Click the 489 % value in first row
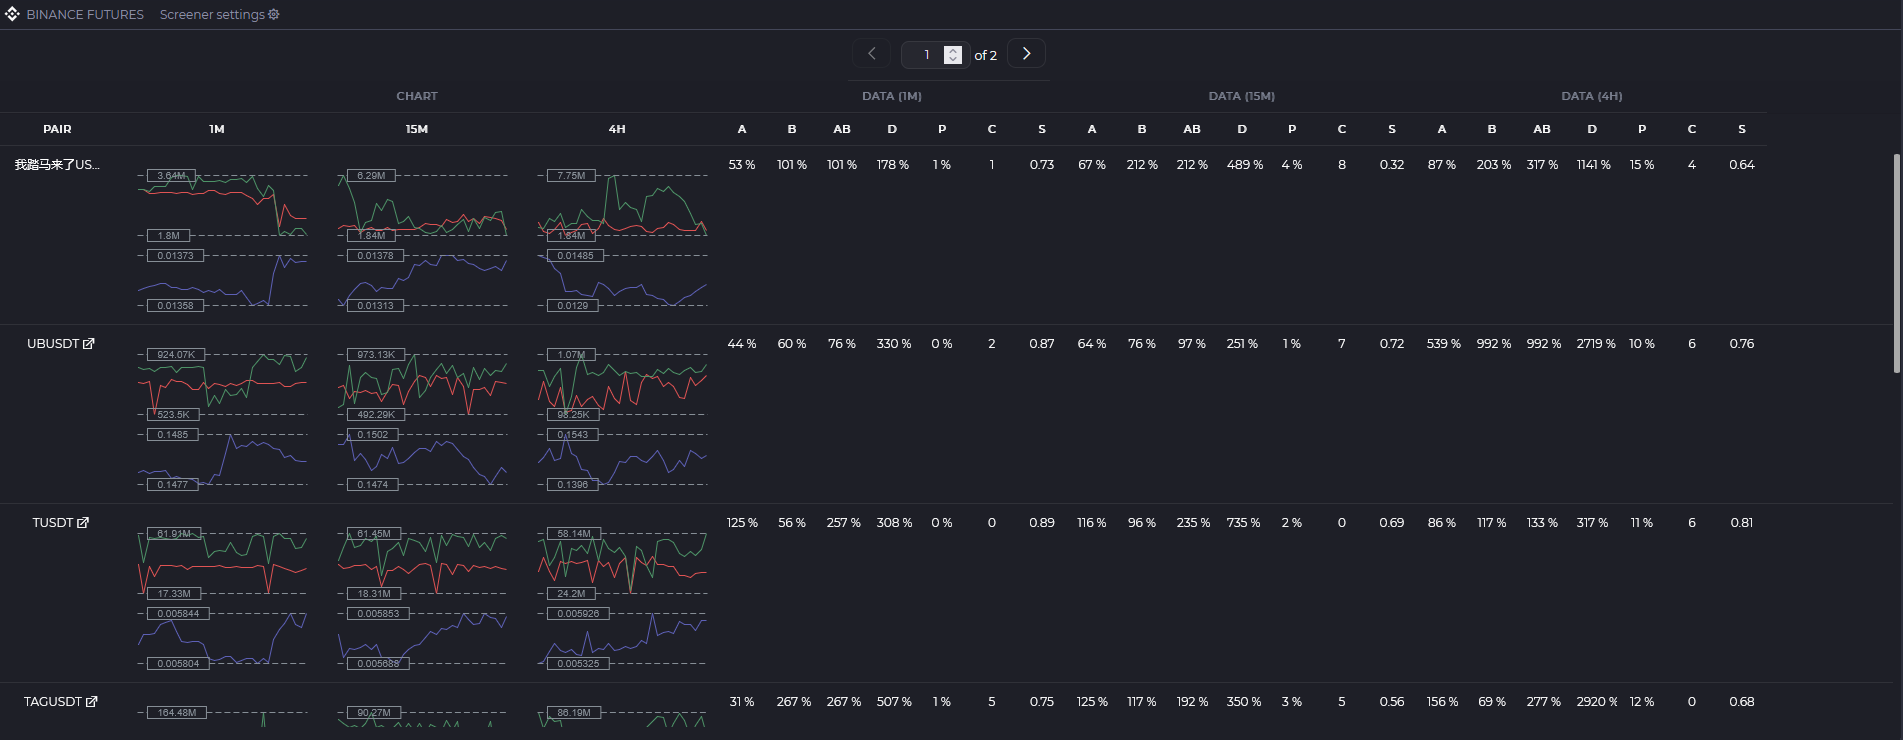The height and width of the screenshot is (740, 1903). point(1245,164)
